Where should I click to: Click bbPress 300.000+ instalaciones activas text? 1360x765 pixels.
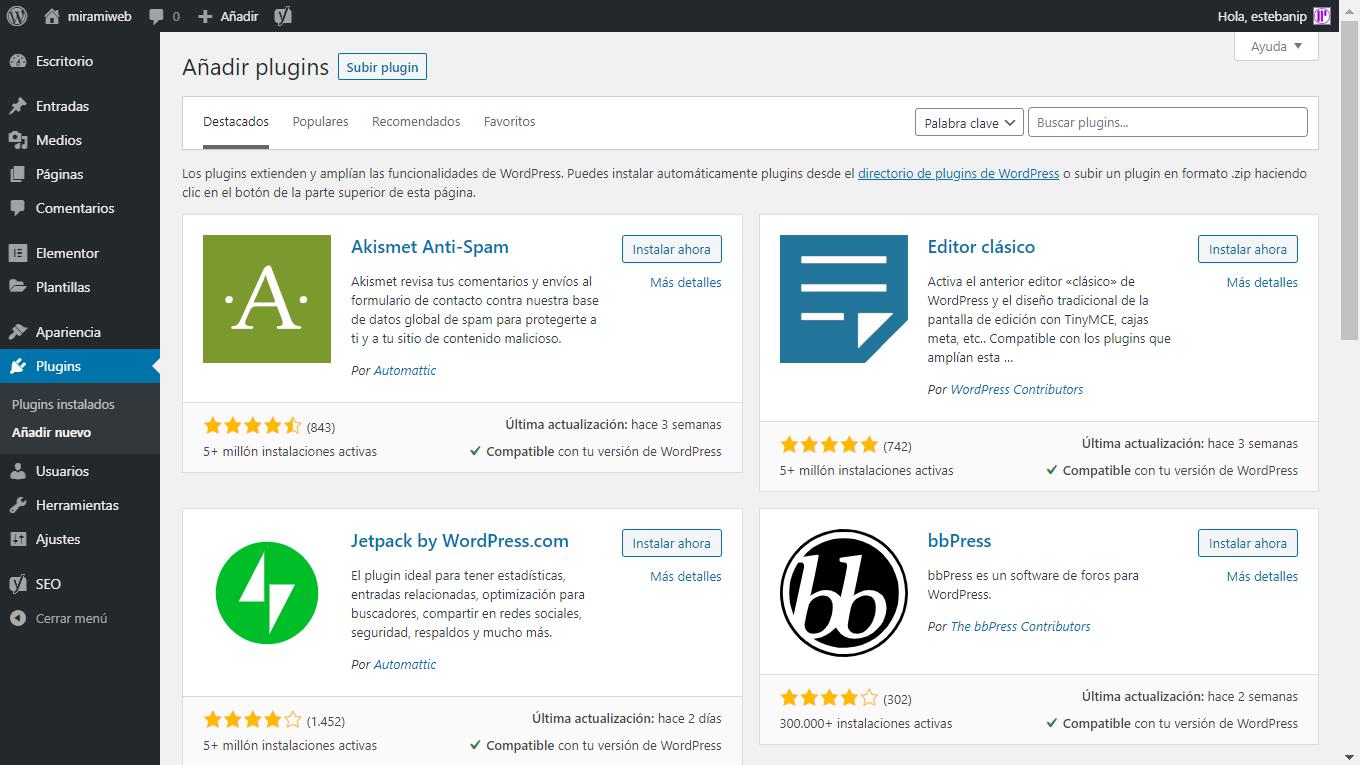coord(866,724)
